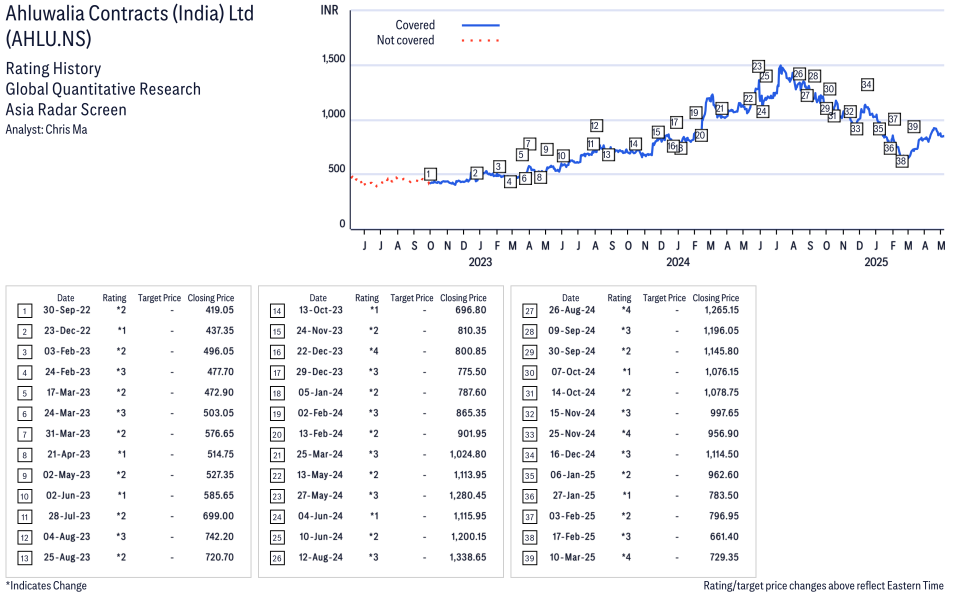The image size is (955, 593).
Task: Click chart marker 12 above the price line
Action: 596,125
